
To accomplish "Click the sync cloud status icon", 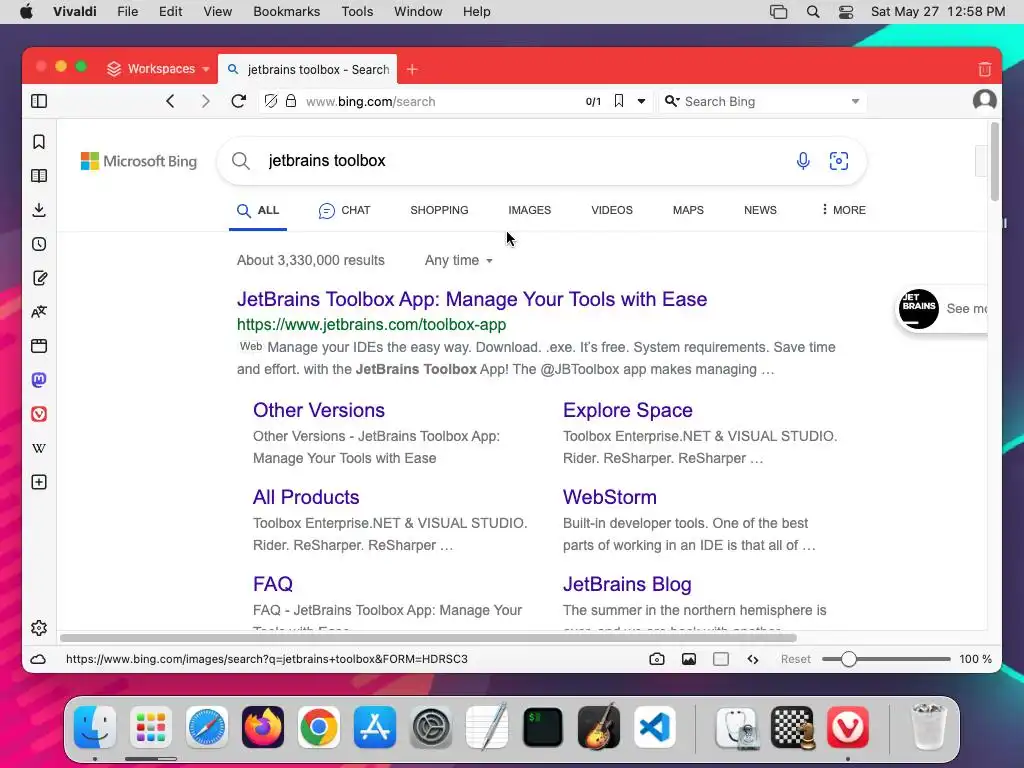I will click(x=39, y=659).
